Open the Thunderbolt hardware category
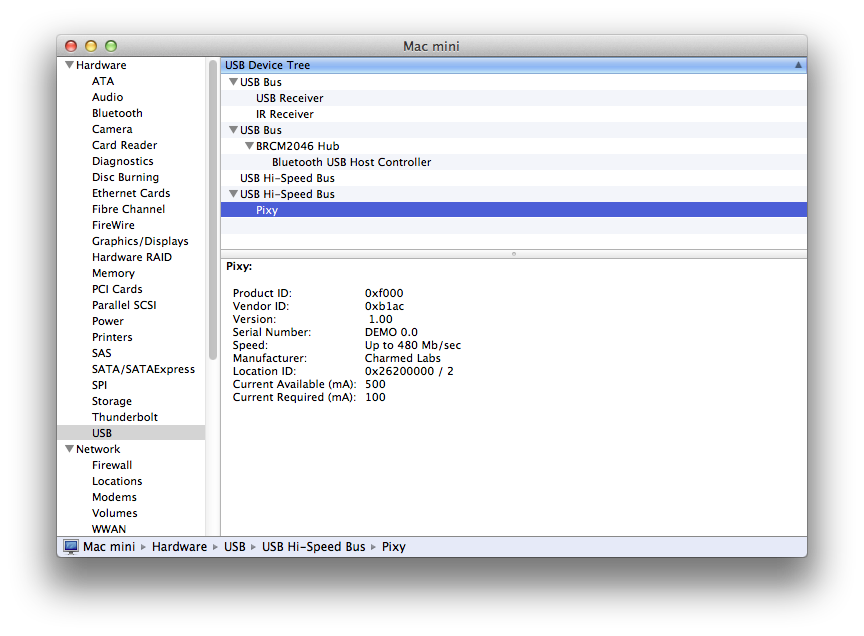Viewport: 864px width, 636px height. click(x=125, y=417)
